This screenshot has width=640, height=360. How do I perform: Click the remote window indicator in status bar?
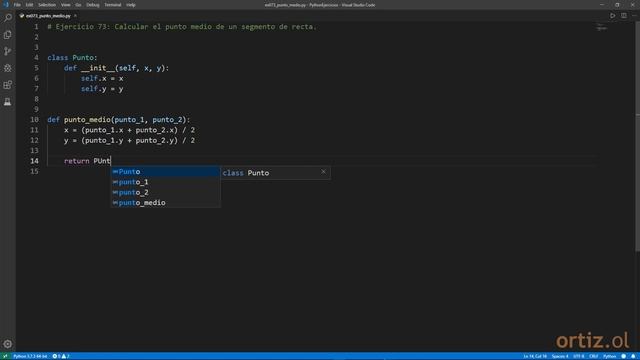[x=5, y=356]
